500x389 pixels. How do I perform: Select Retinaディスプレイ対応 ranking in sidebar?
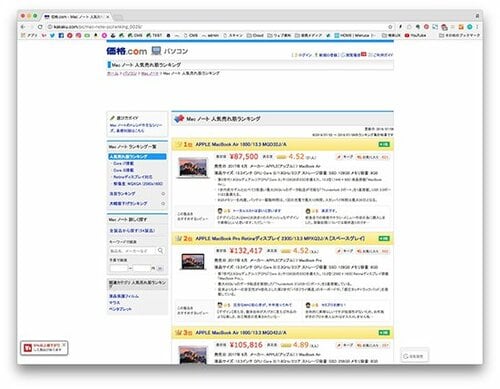tap(133, 177)
